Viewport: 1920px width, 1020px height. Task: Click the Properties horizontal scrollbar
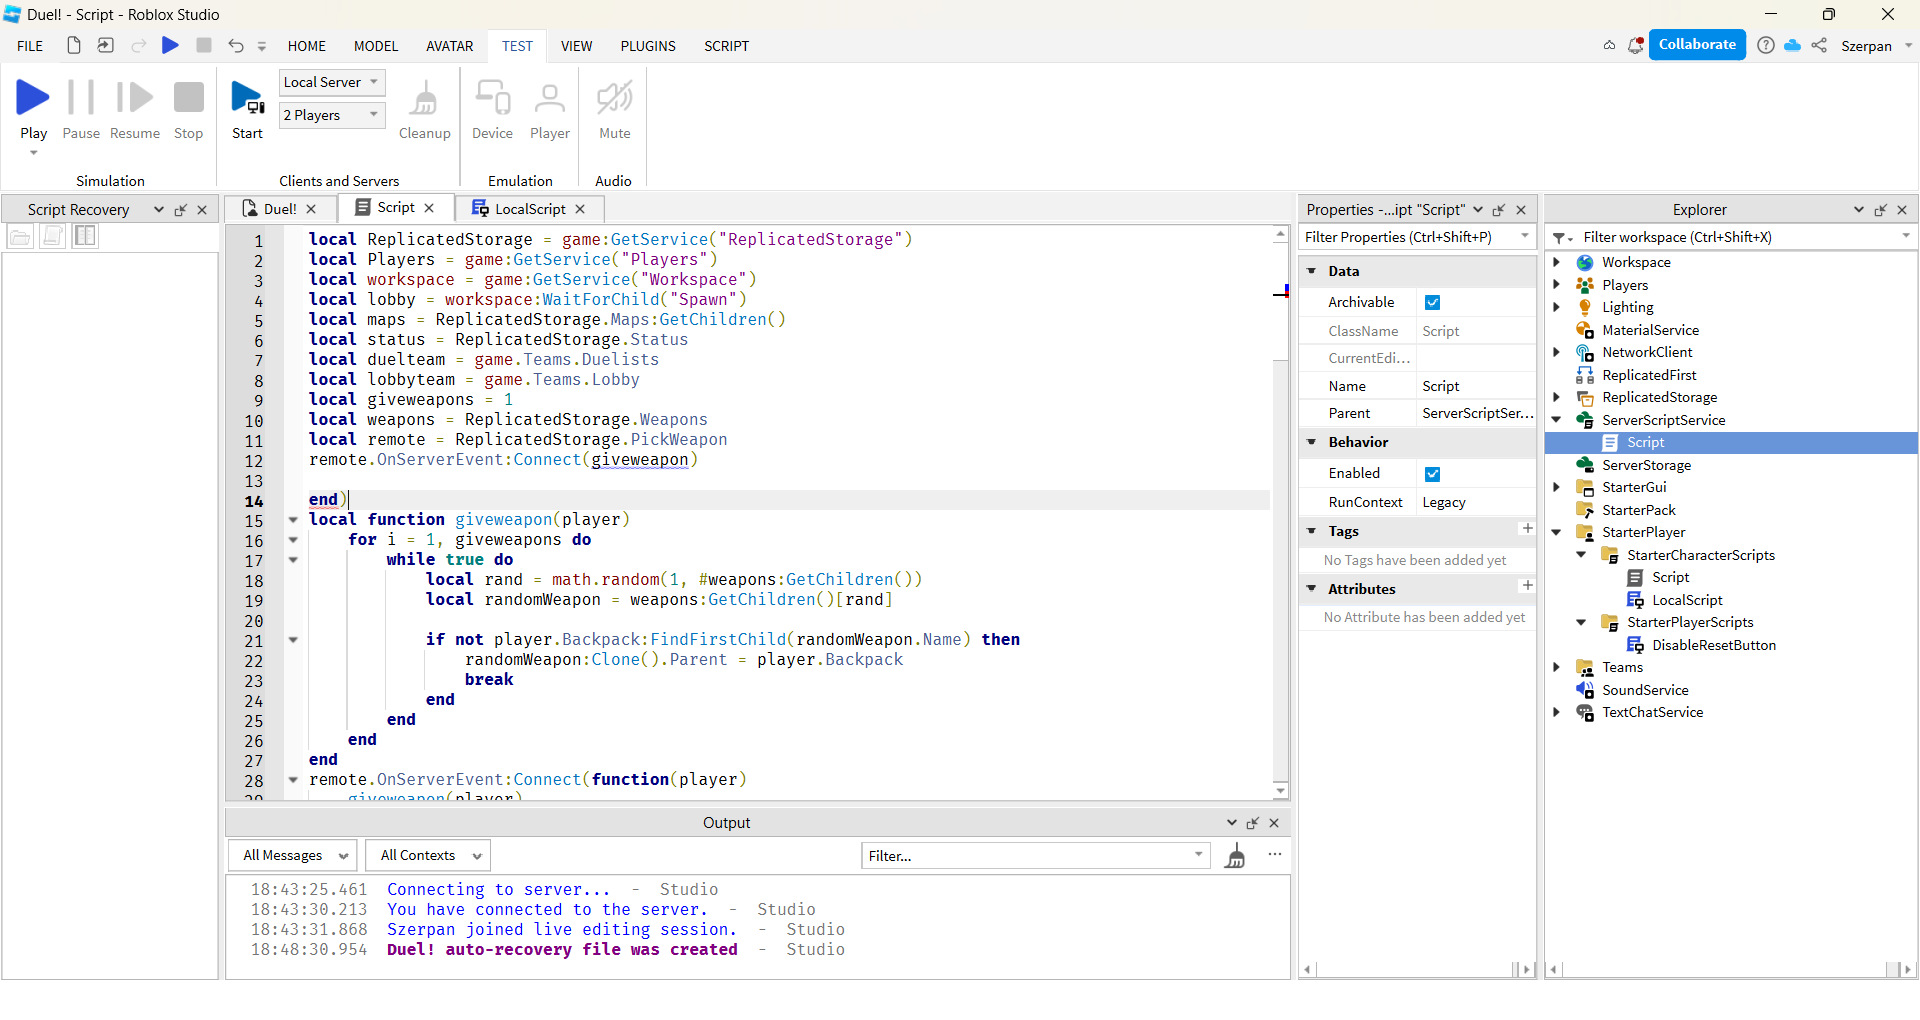[x=1417, y=969]
